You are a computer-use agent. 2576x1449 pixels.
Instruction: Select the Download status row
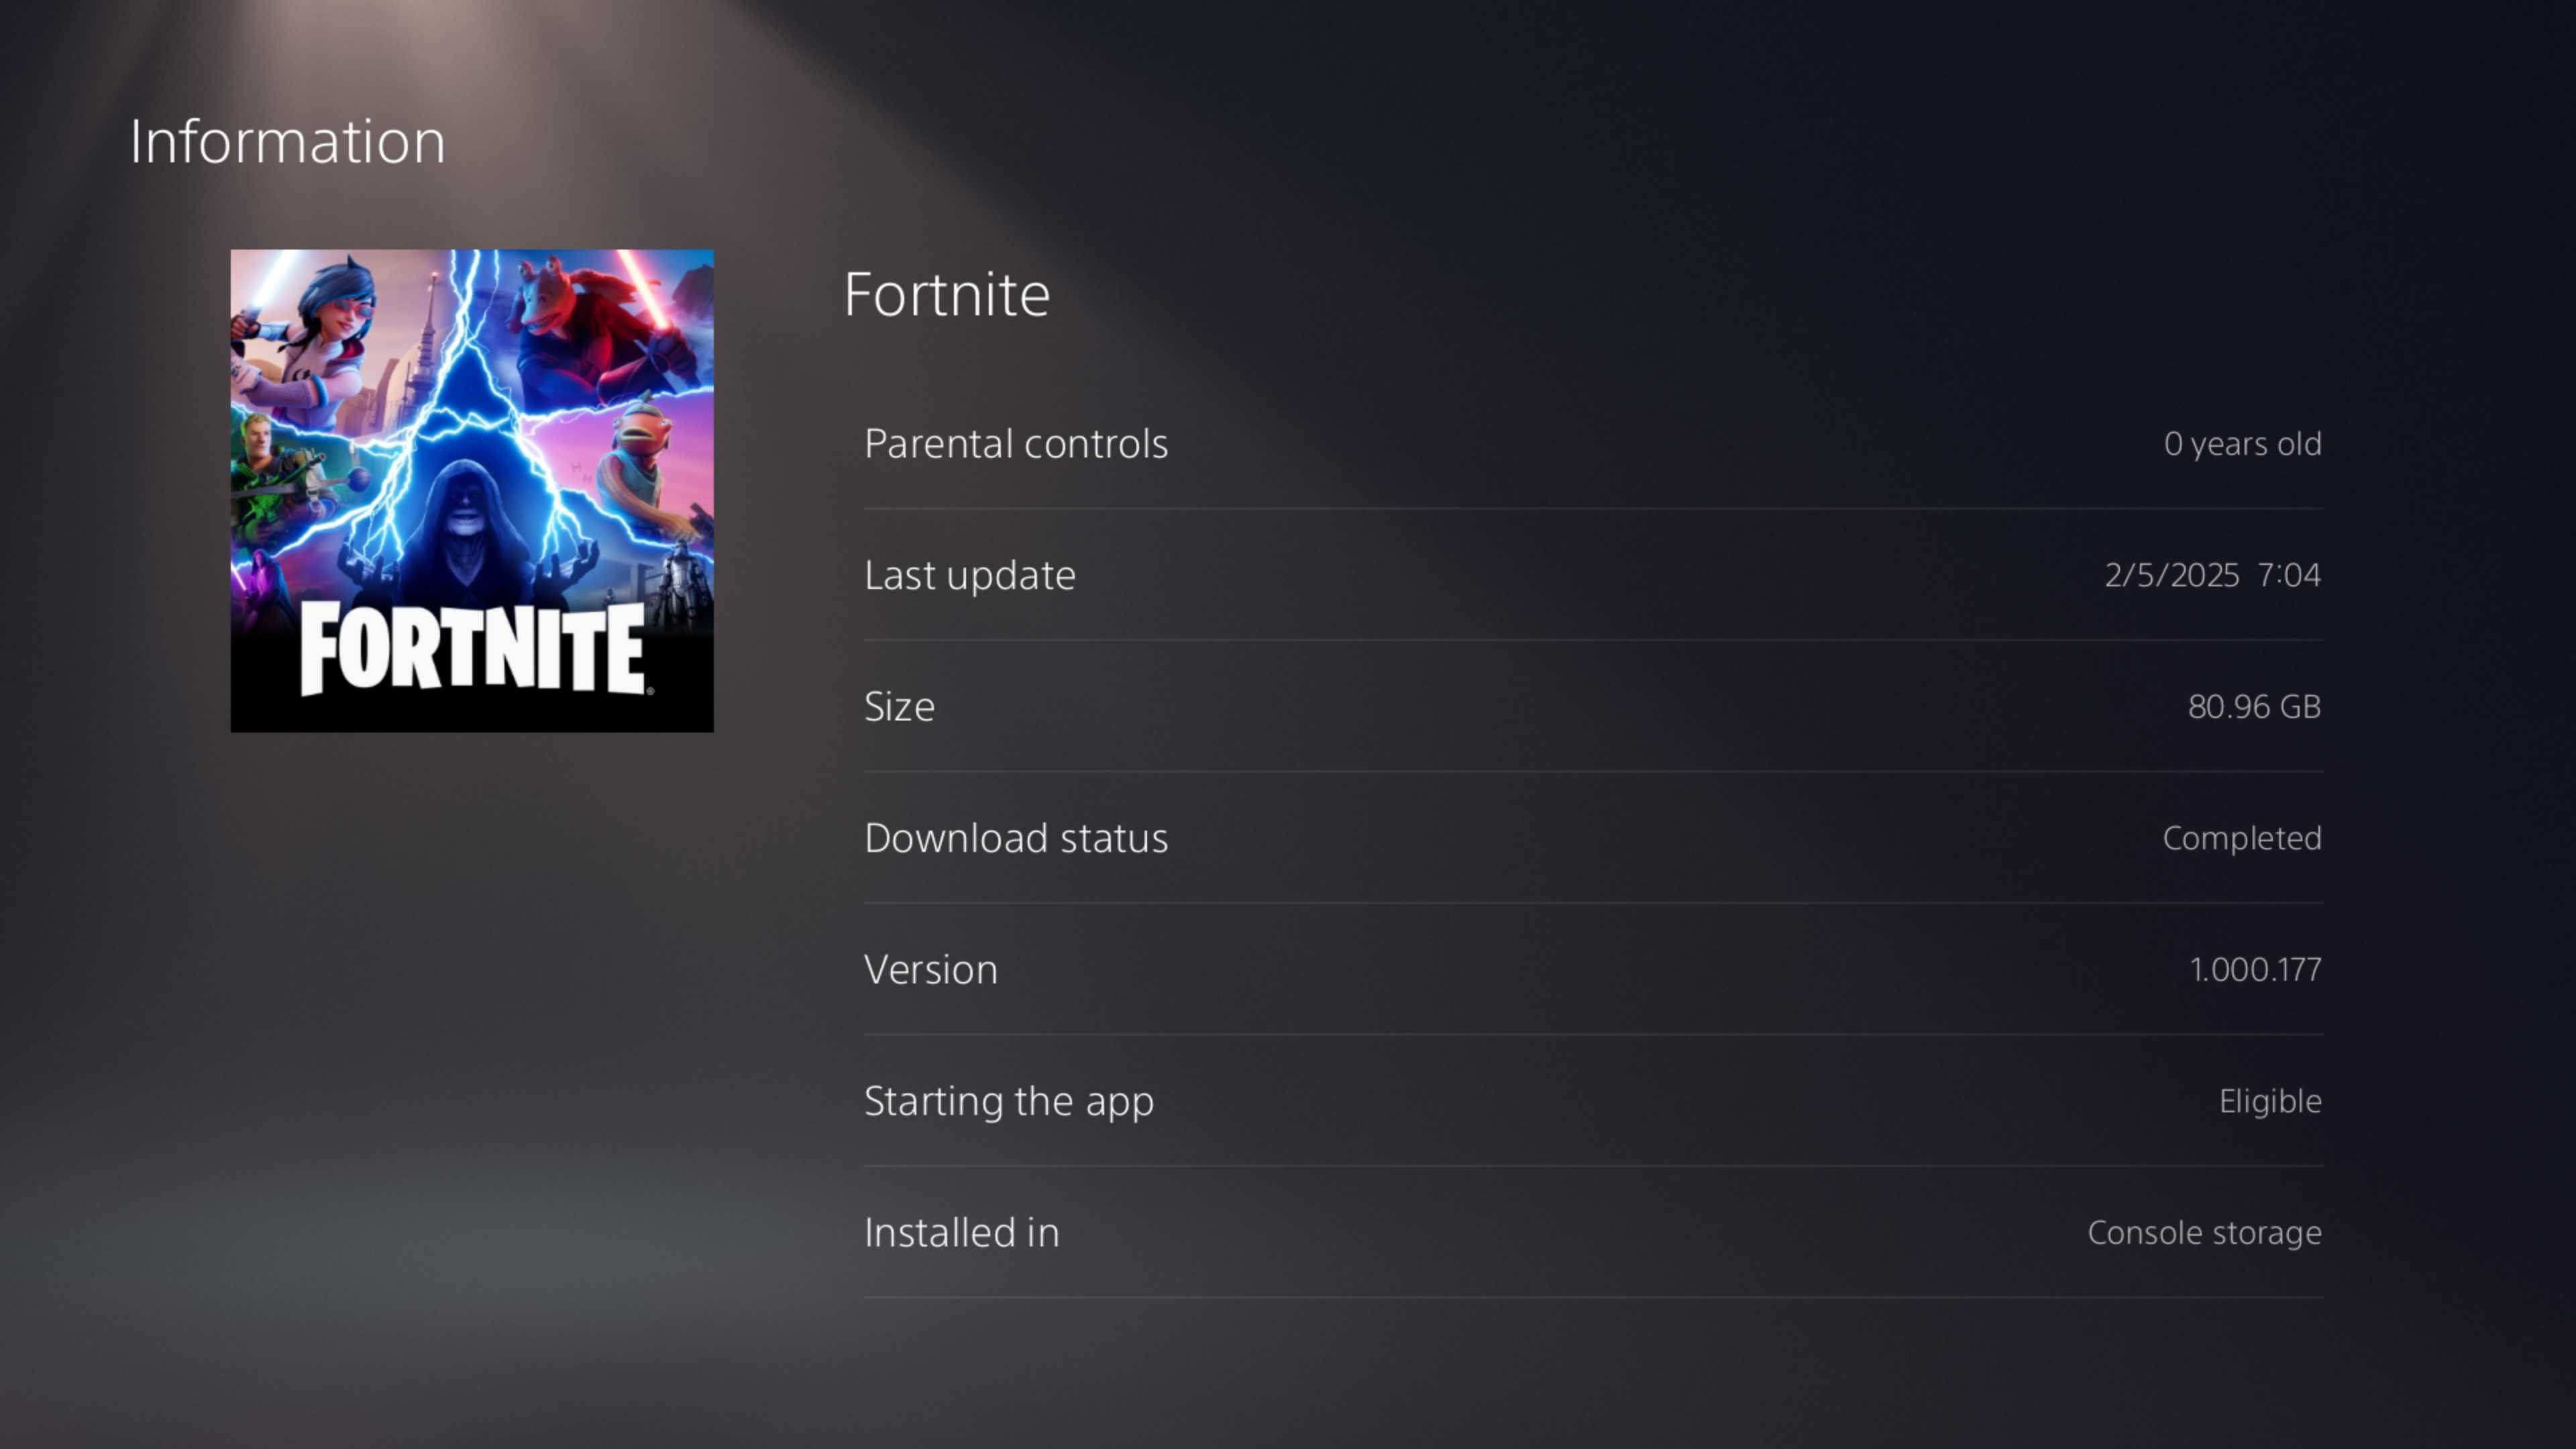pyautogui.click(x=1593, y=838)
